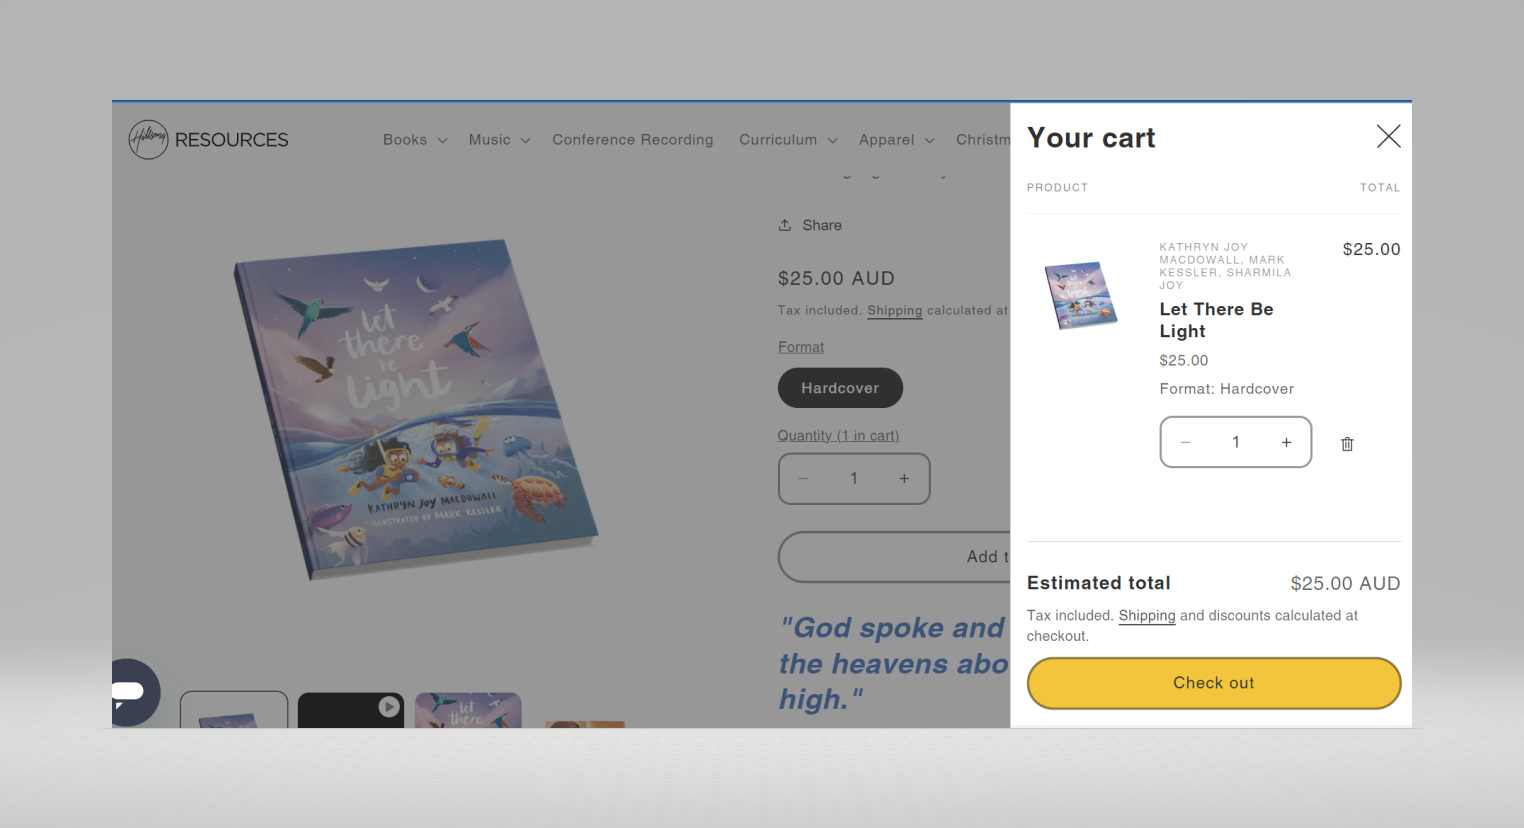Expand the Music dropdown menu
The image size is (1524, 828).
coord(499,140)
